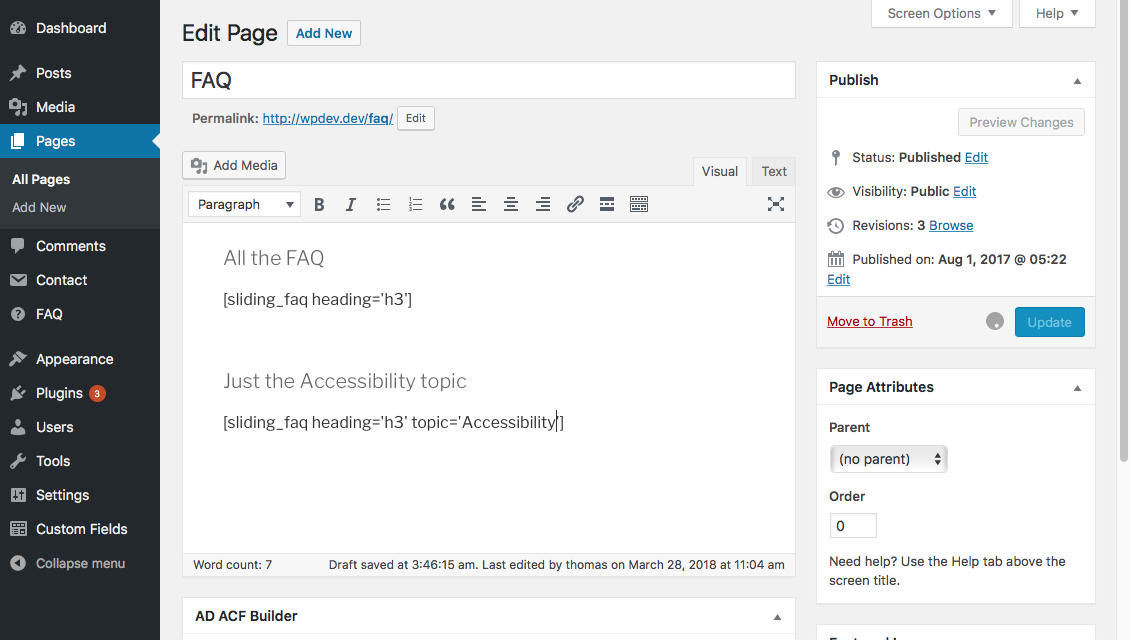Switch to the Text editor tab
1130x640 pixels.
774,171
